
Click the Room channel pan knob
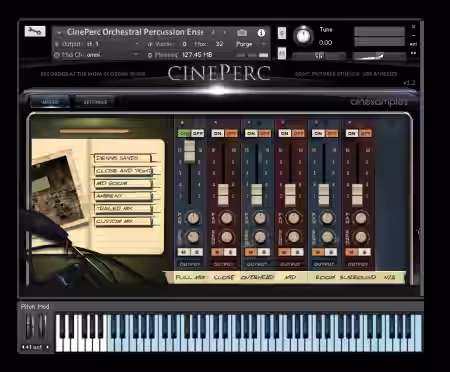point(327,218)
